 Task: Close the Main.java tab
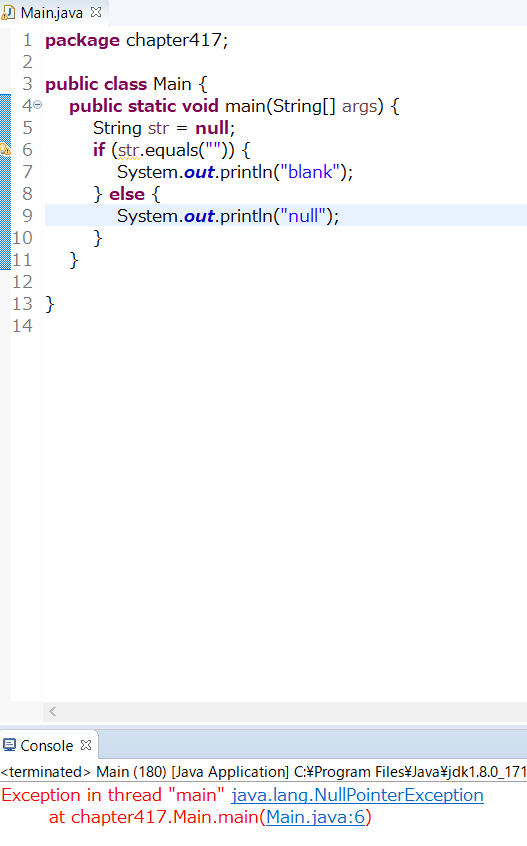click(96, 12)
